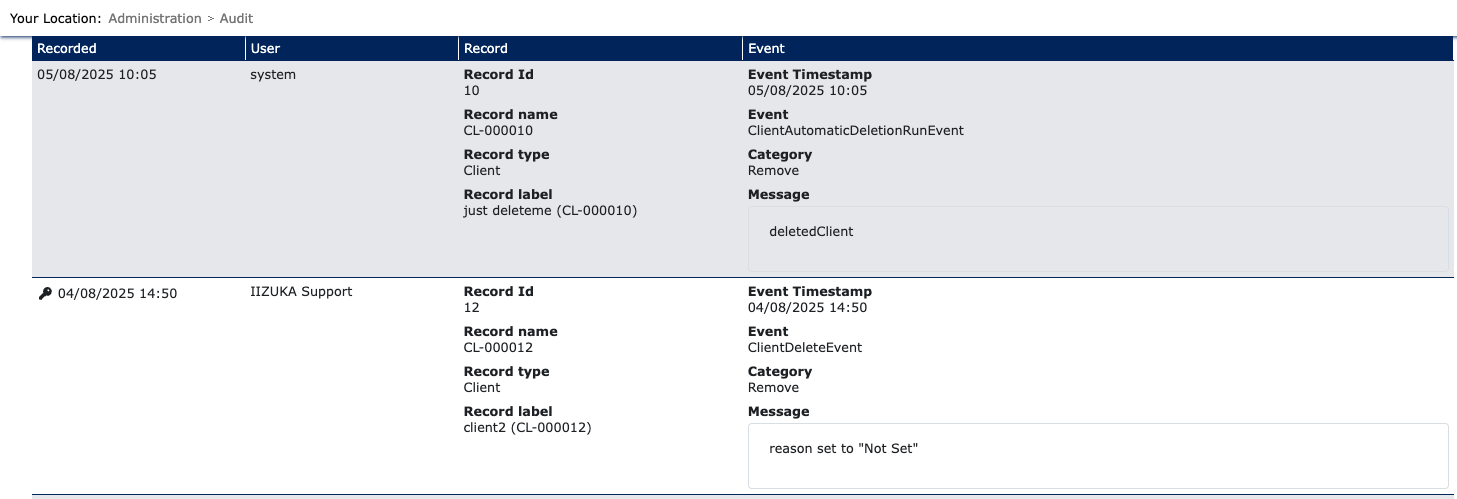The width and height of the screenshot is (1457, 499).
Task: Select the ClientAutomaticDeletionRunEvent text
Action: (856, 131)
